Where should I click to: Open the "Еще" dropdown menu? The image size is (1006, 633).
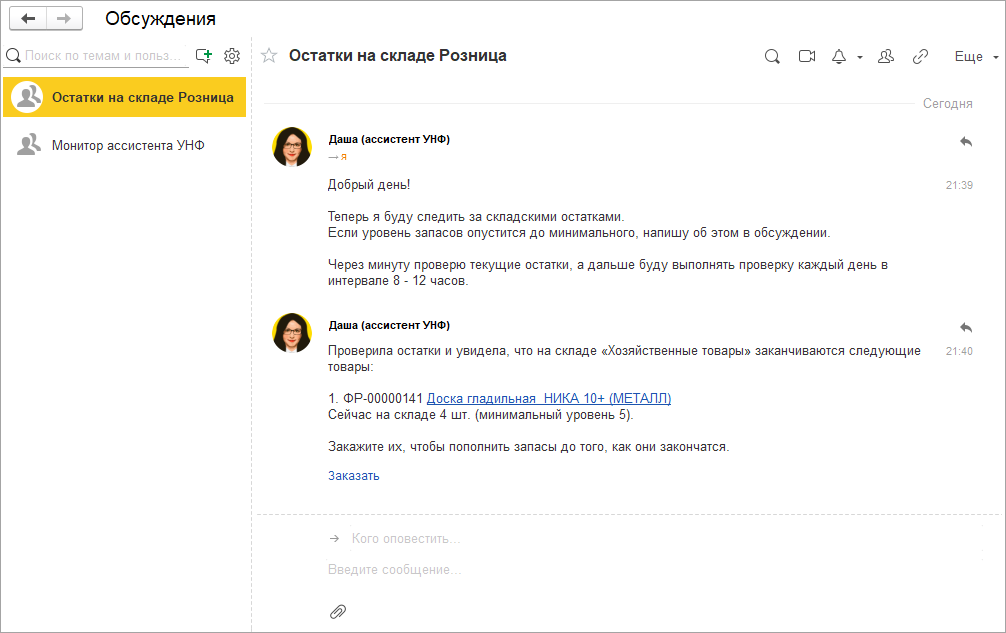pos(976,57)
